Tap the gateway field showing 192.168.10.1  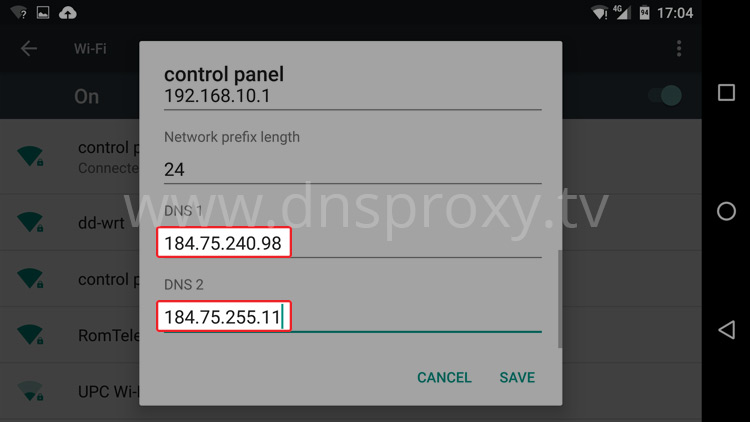353,96
